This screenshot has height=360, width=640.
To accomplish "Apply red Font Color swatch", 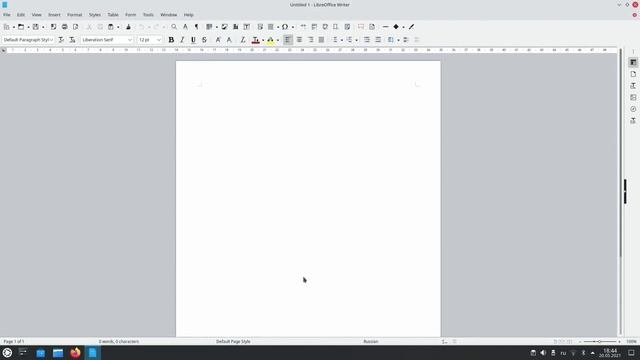I will pos(256,40).
